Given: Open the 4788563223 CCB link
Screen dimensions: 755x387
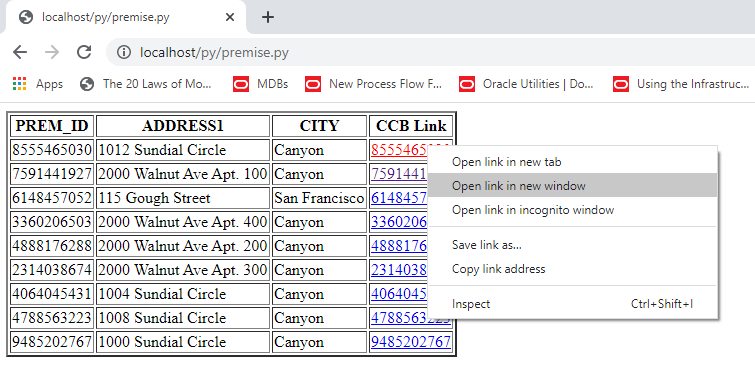Looking at the screenshot, I should tap(399, 318).
